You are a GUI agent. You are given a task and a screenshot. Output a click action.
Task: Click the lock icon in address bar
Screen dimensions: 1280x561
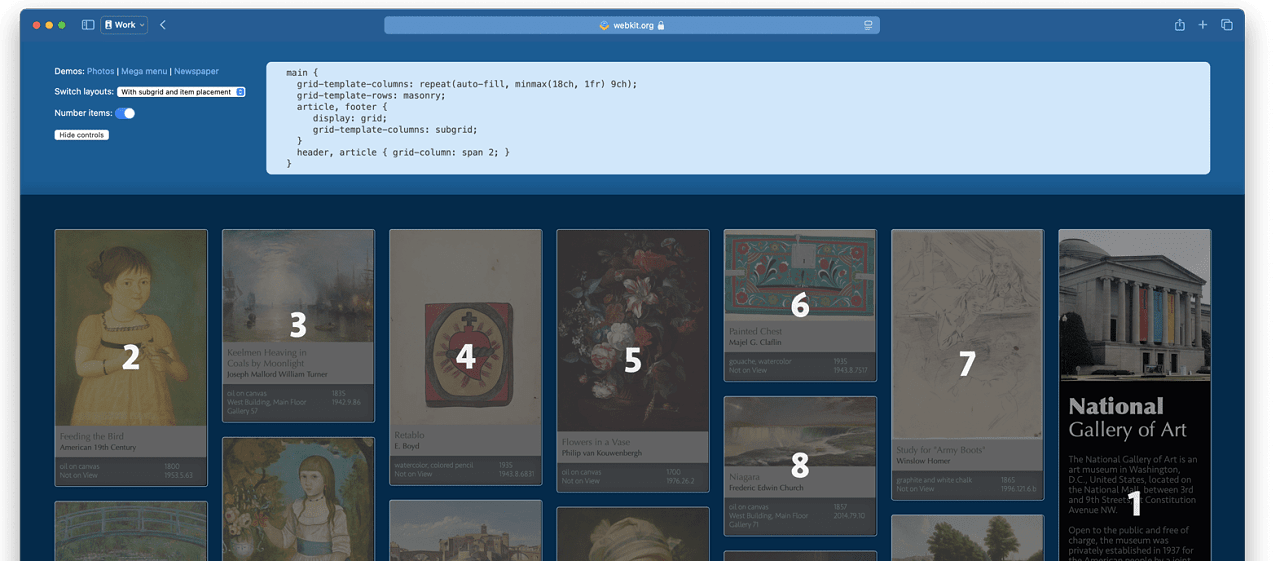[x=661, y=25]
